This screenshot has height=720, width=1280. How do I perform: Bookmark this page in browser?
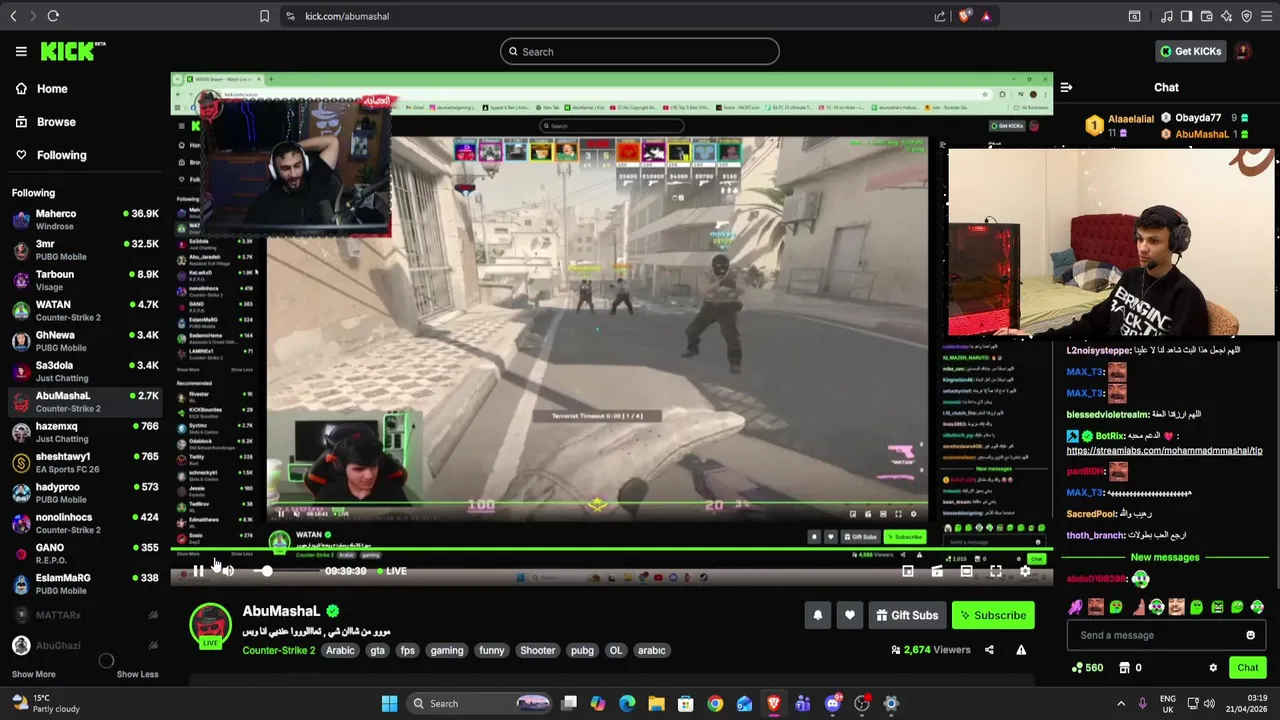click(264, 16)
